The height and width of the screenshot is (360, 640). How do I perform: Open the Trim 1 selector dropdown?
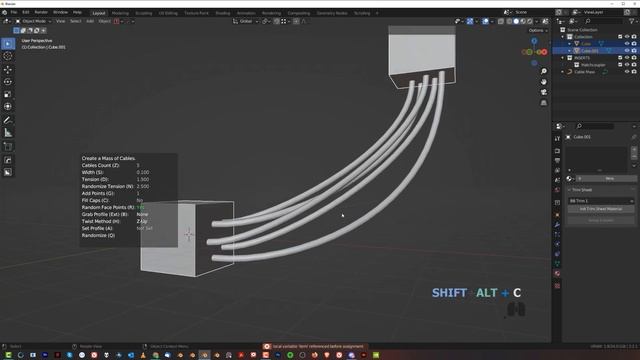(x=601, y=201)
